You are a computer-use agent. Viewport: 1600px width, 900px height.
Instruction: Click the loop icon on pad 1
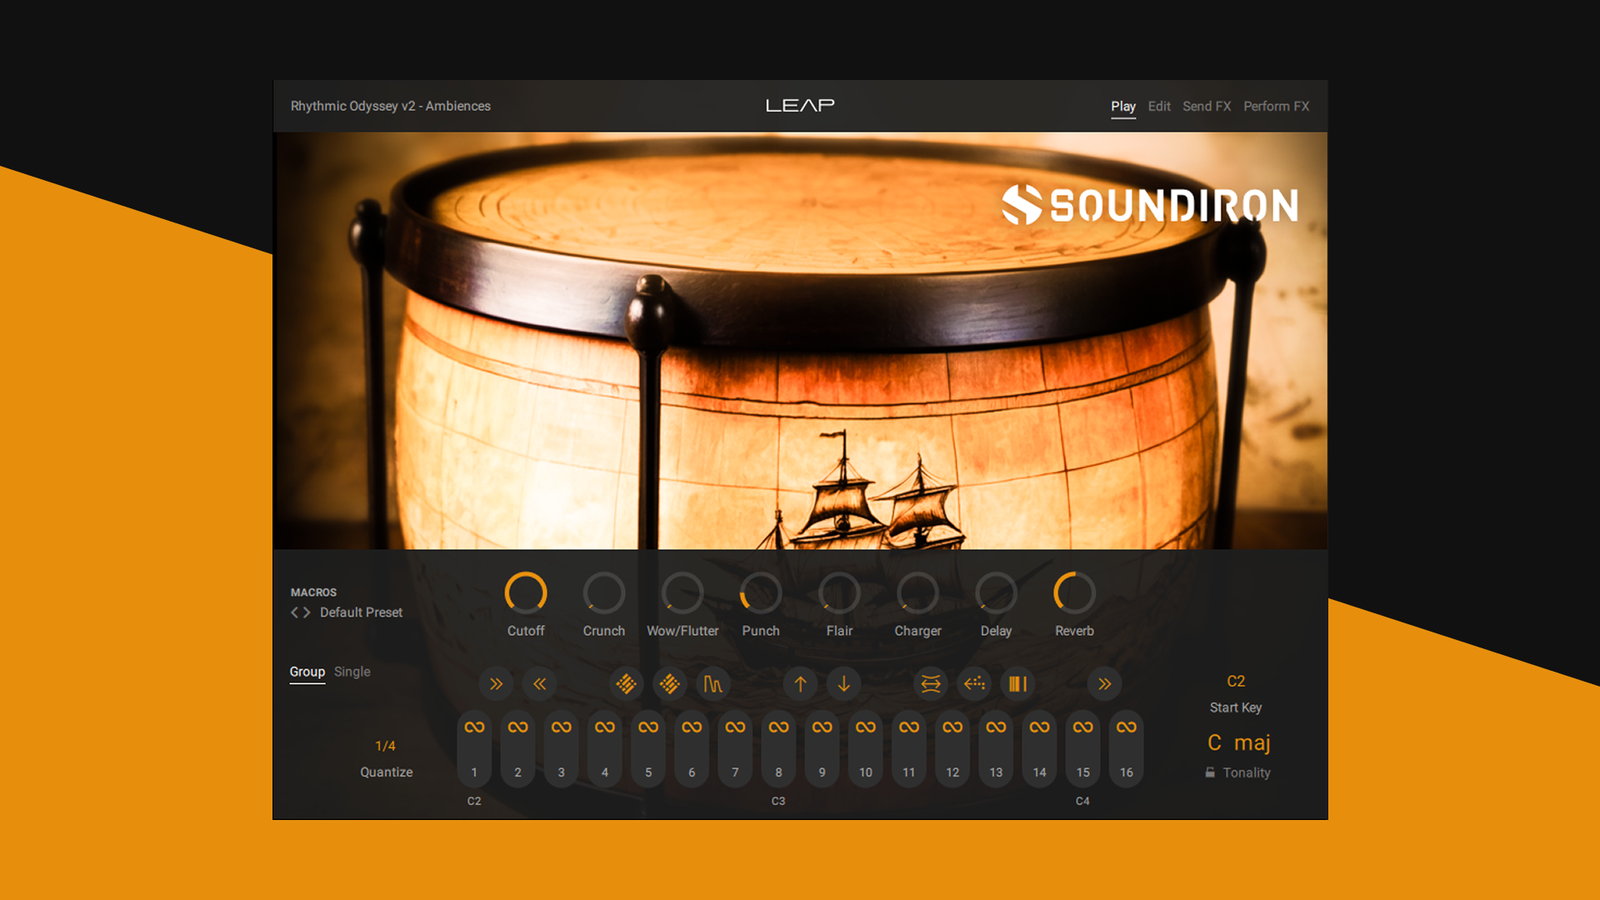coord(474,727)
